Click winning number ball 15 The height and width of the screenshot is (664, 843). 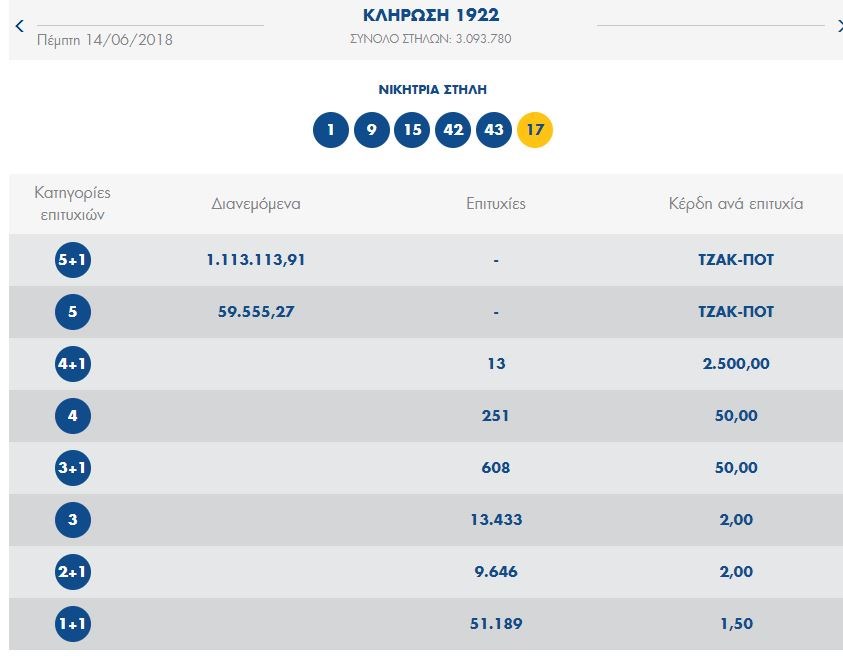(x=412, y=130)
